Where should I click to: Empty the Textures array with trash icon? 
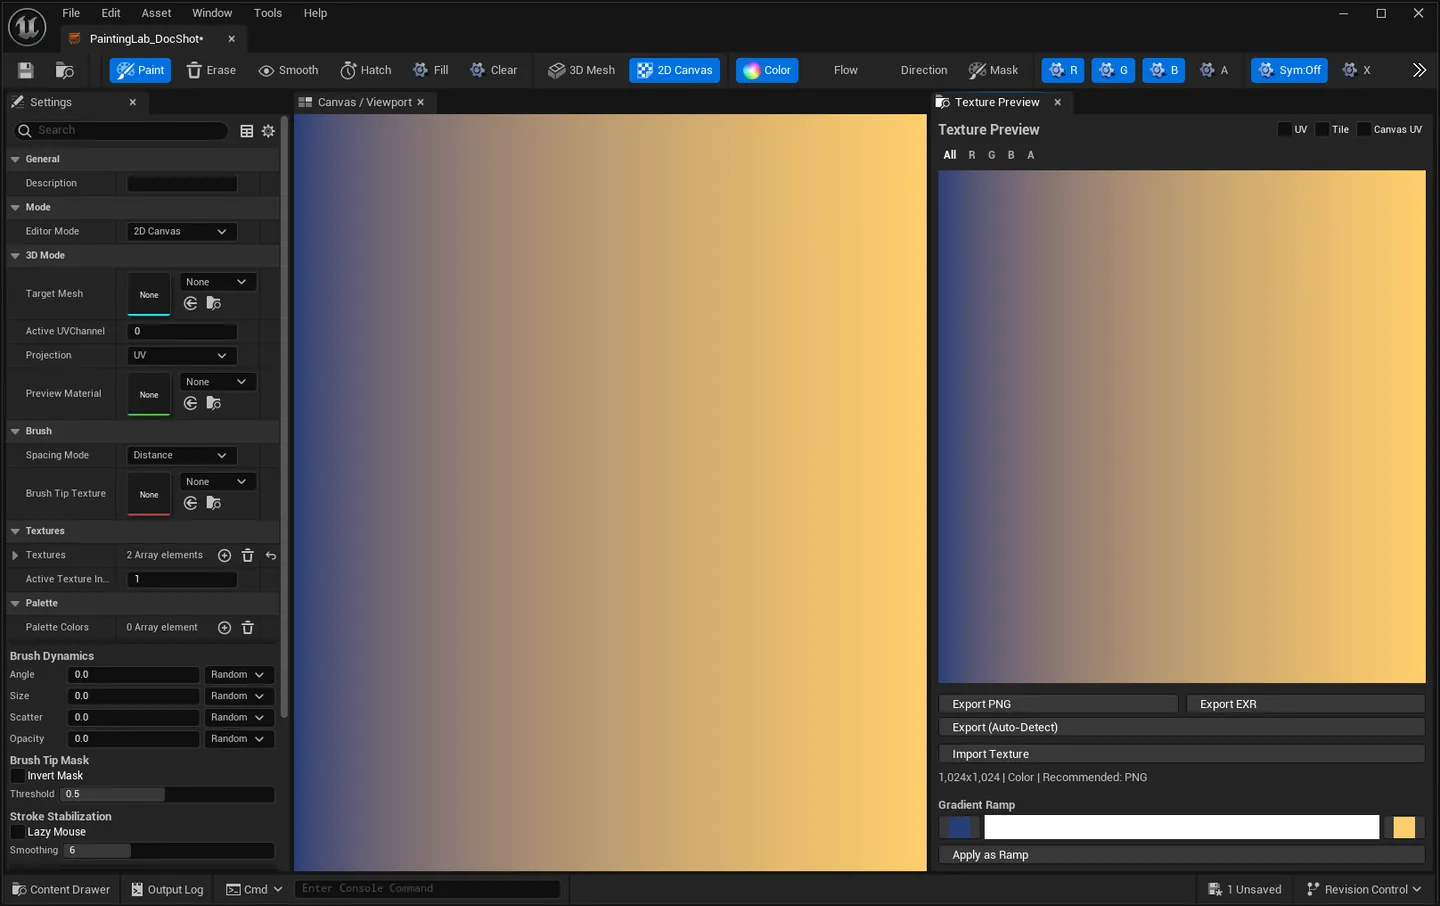click(x=247, y=555)
